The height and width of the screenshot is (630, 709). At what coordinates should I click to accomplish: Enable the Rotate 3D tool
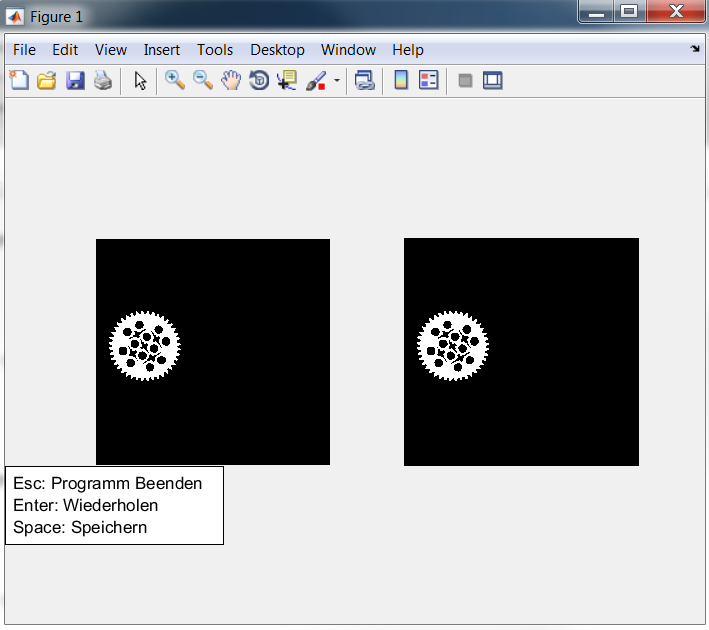click(259, 81)
